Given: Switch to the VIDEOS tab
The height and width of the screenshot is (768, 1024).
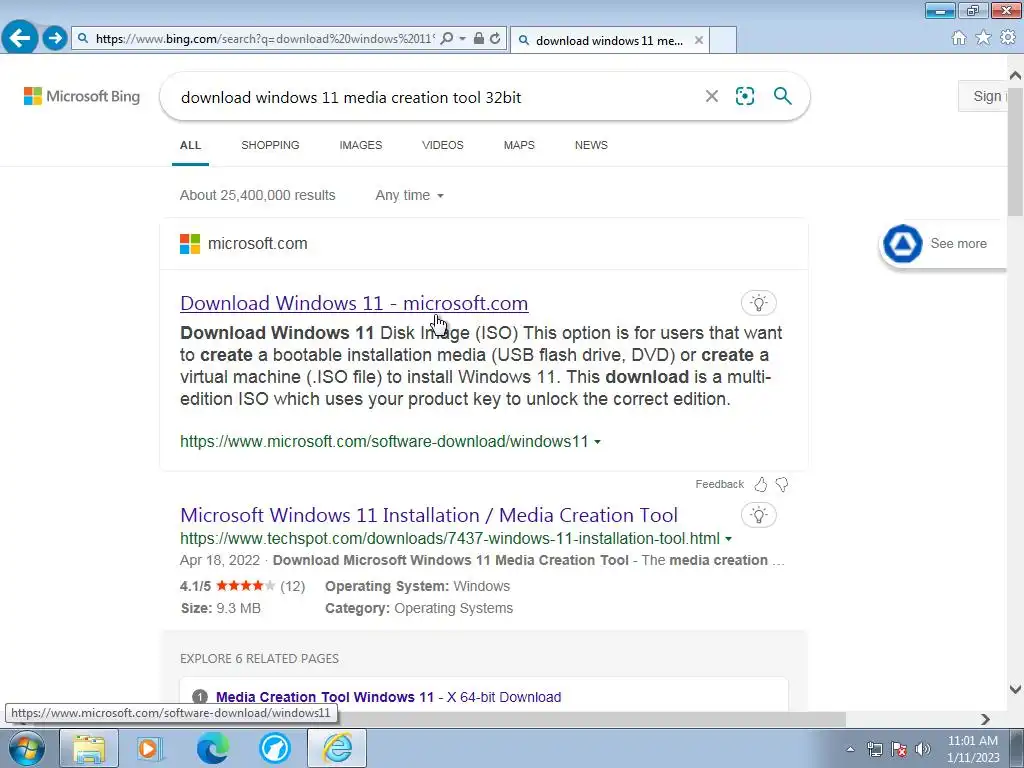Looking at the screenshot, I should (443, 145).
